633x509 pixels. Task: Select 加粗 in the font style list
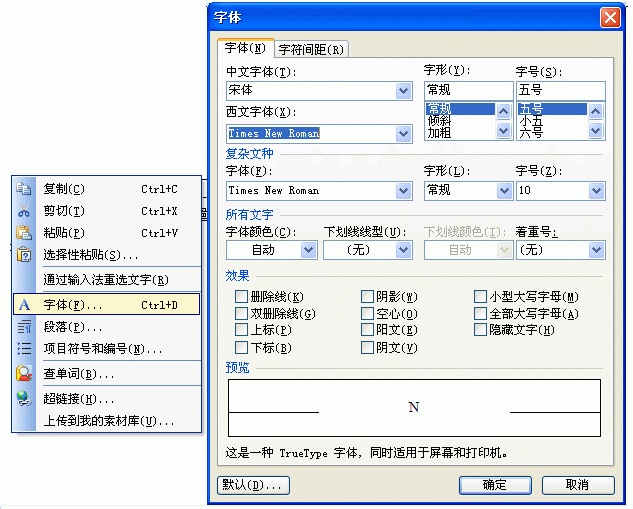tap(438, 132)
